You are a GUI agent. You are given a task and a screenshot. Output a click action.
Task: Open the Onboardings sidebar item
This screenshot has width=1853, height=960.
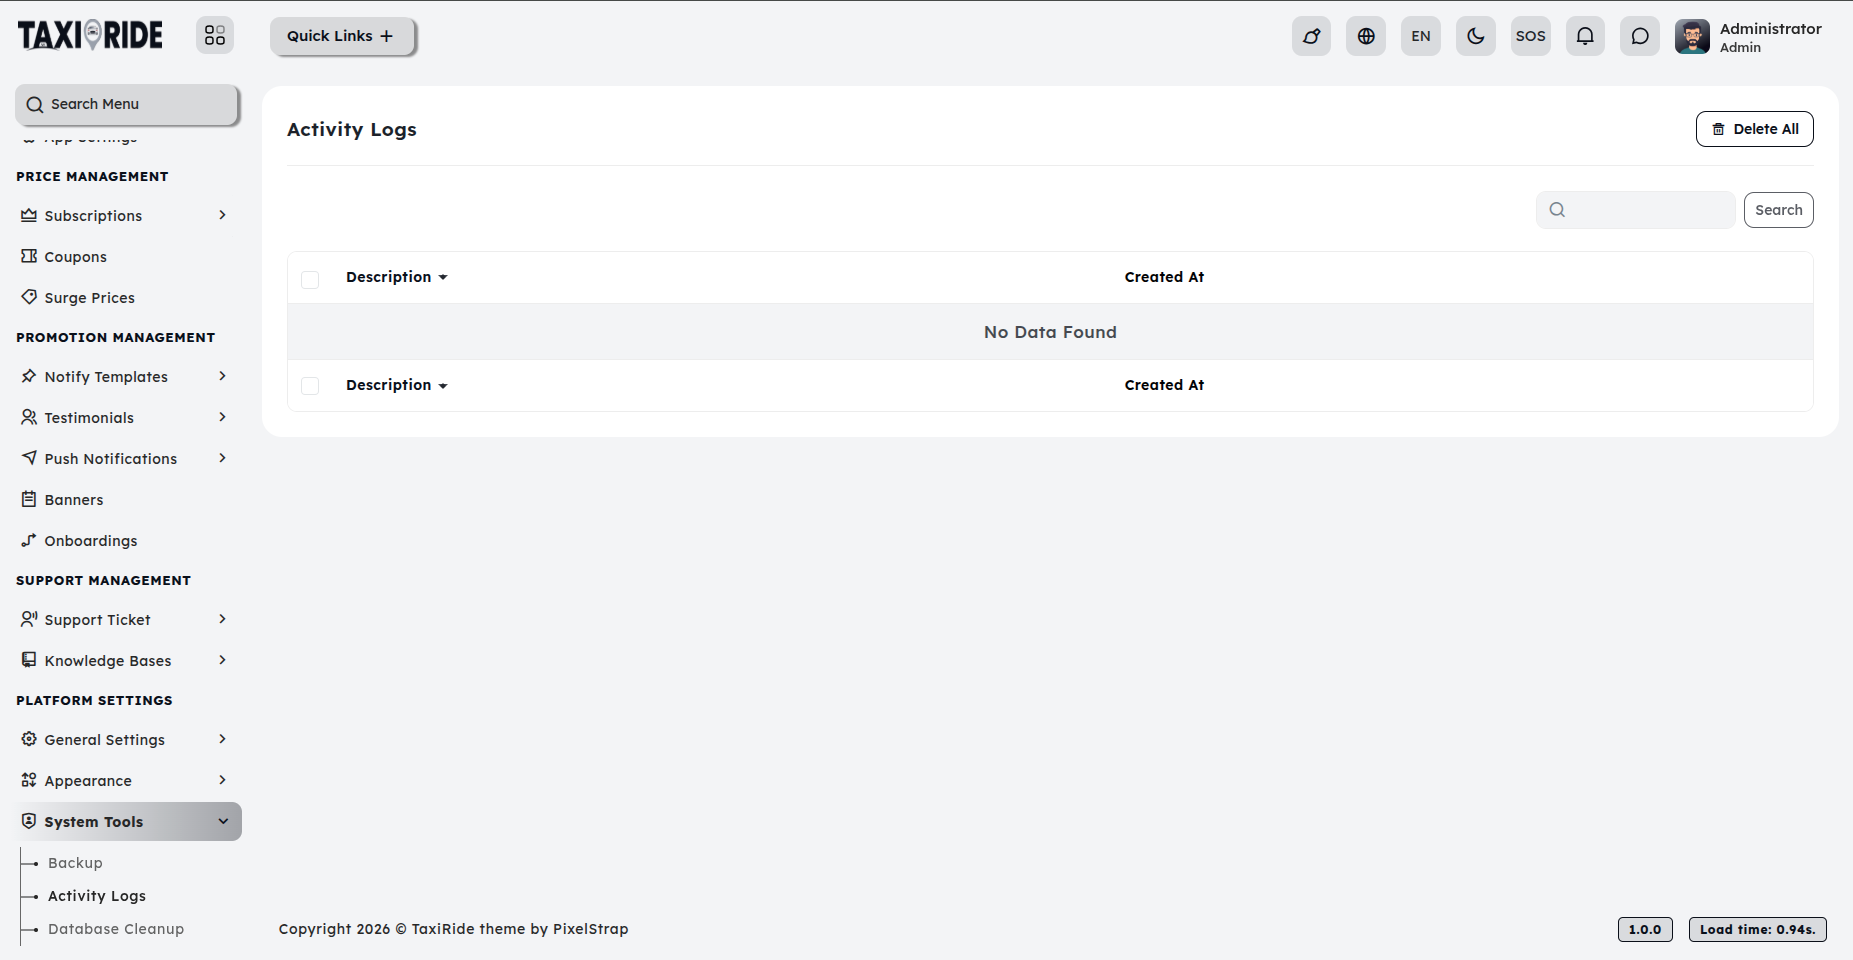click(x=127, y=541)
